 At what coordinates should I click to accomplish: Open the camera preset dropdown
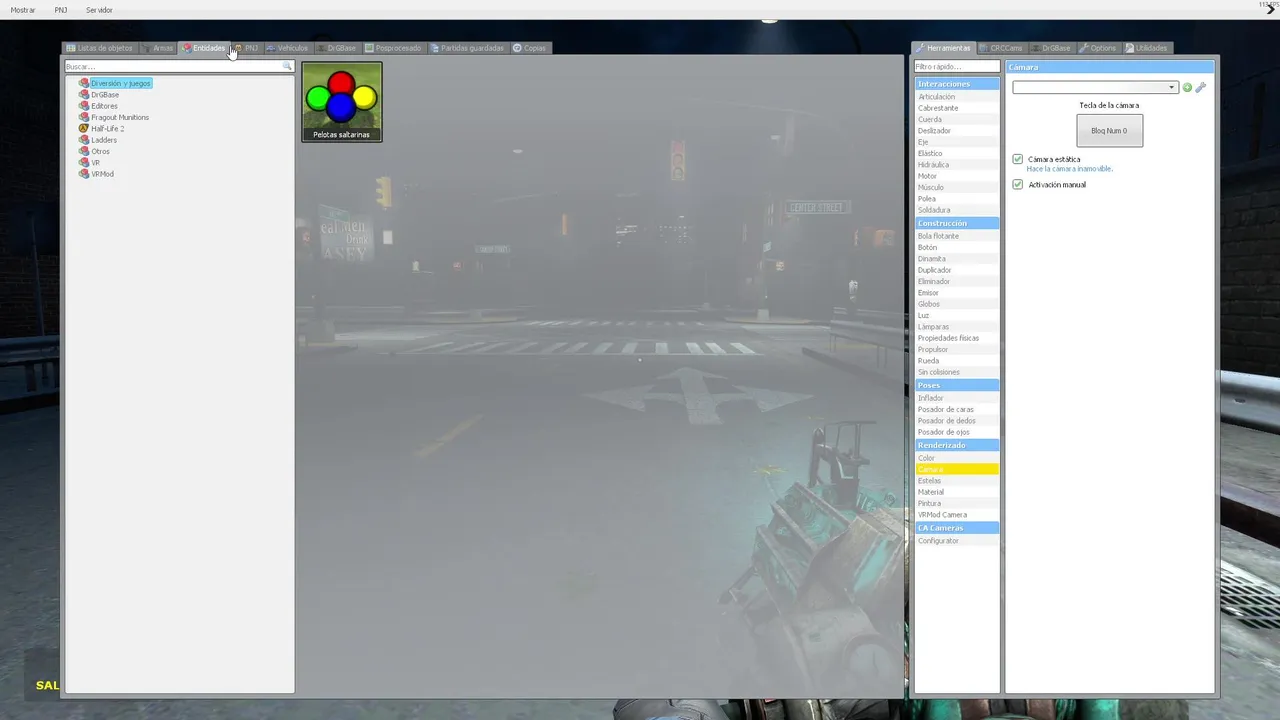(1095, 87)
